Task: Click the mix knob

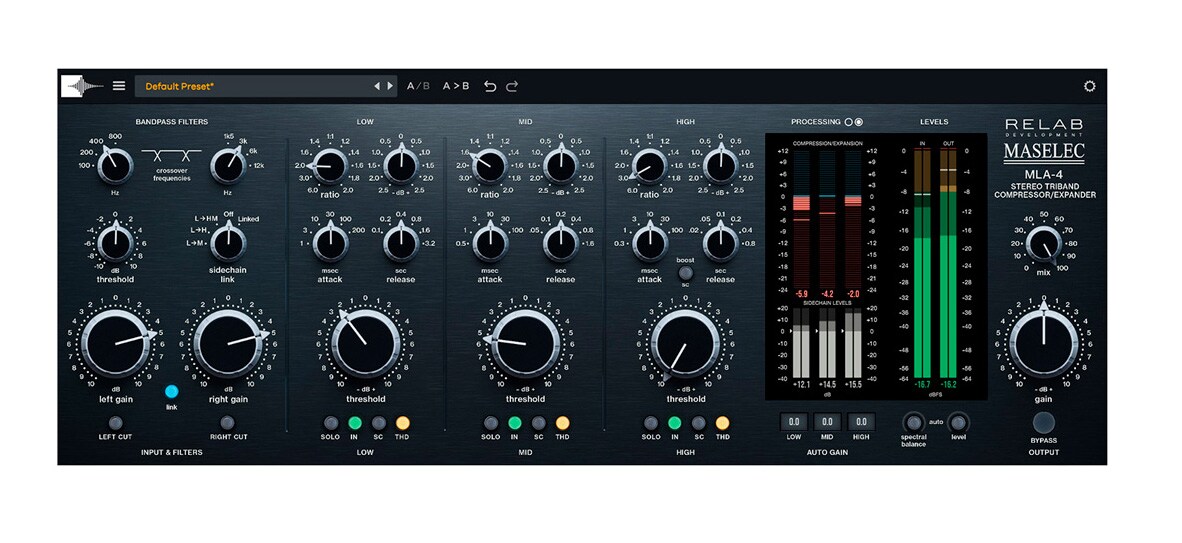Action: point(1043,244)
